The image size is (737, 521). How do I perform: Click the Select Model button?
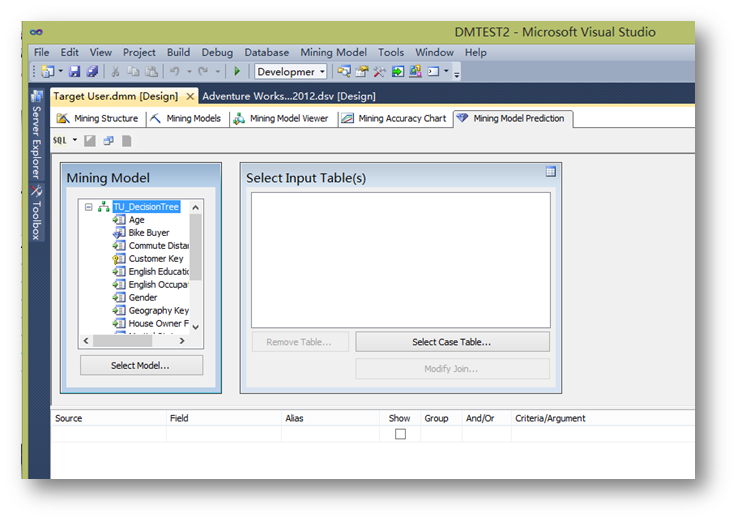coord(141,365)
